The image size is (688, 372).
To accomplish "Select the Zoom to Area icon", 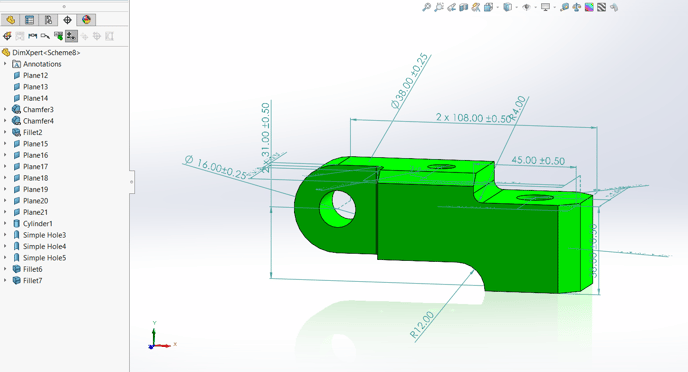I will pyautogui.click(x=439, y=7).
